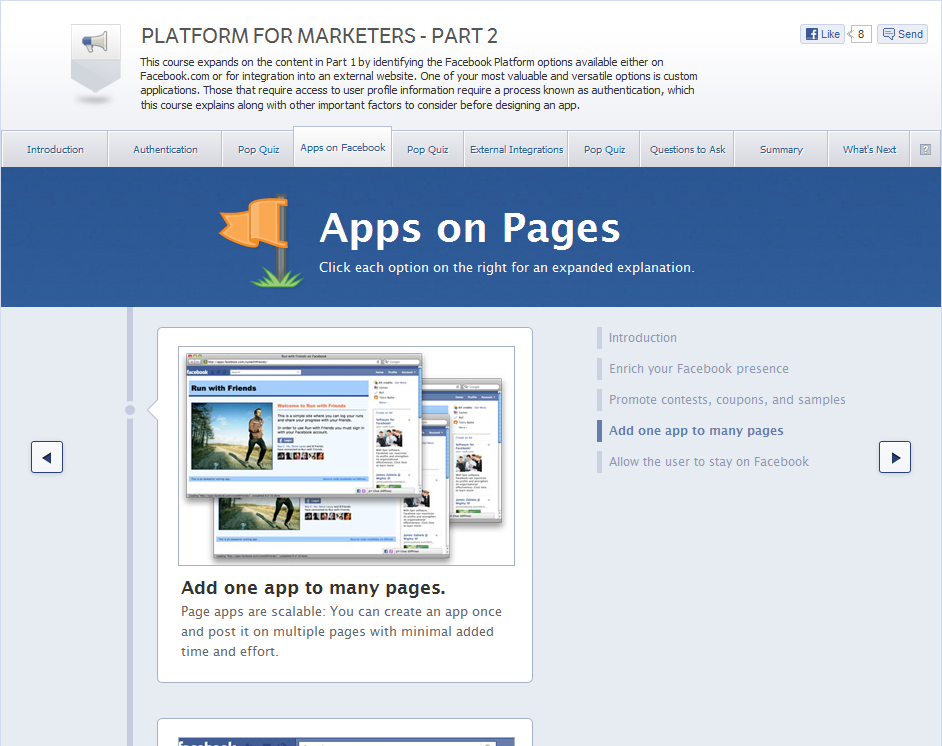Go to the What's Next tab
Screen dimensions: 942x746
pos(869,149)
